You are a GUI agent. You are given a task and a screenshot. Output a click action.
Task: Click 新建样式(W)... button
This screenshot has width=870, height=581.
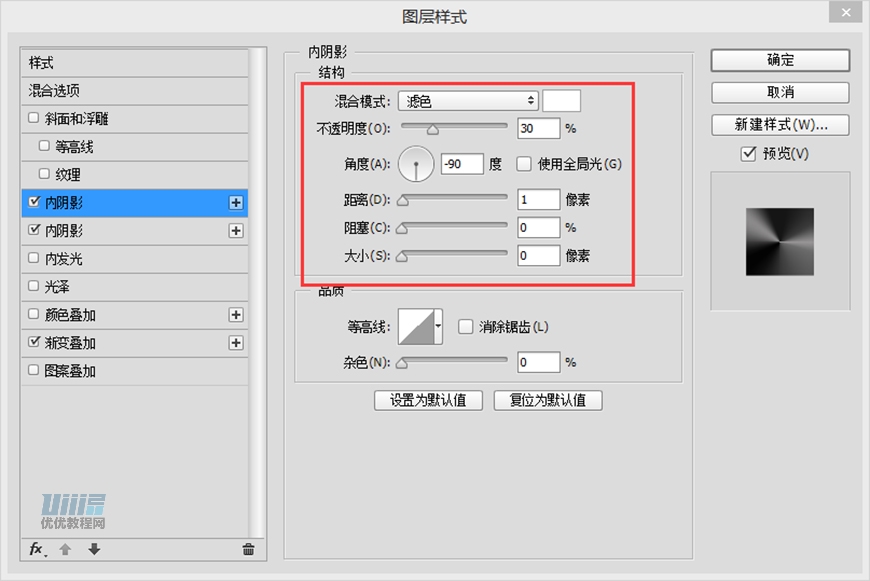tap(780, 125)
